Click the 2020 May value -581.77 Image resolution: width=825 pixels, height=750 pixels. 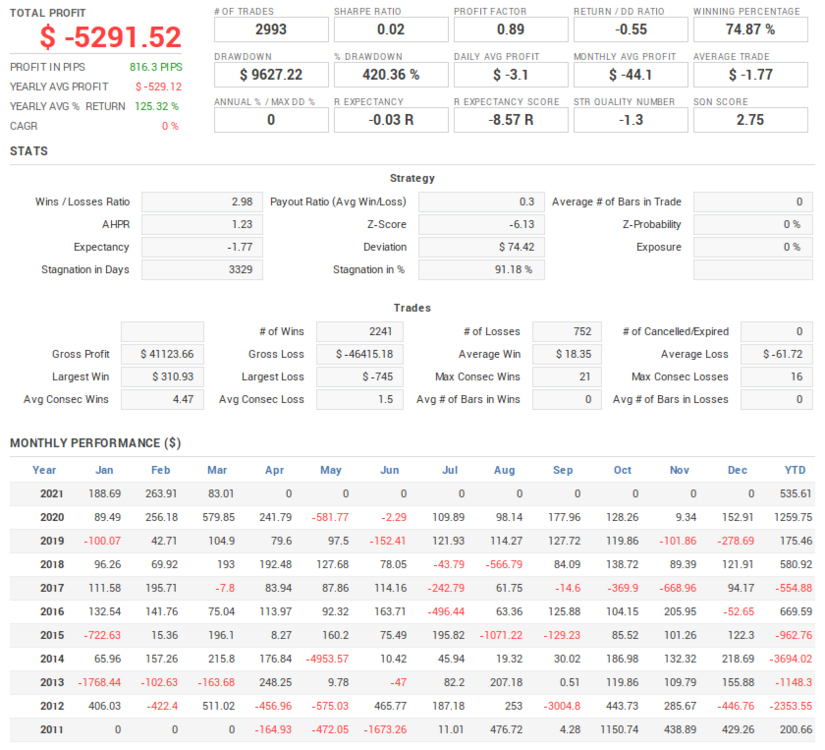tap(330, 517)
